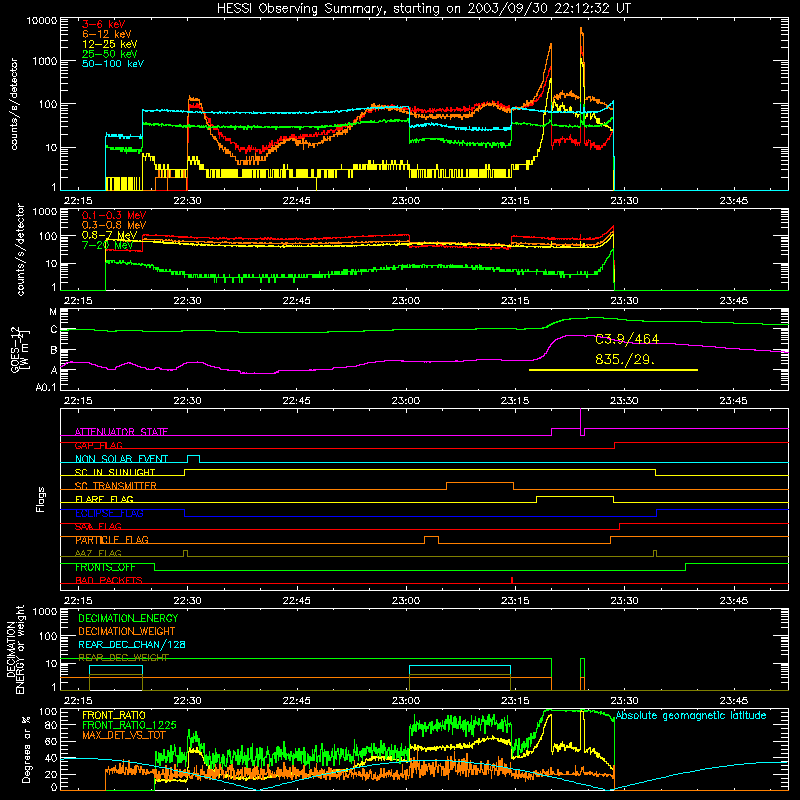Select the FLARE_FLAG label
This screenshot has width=800, height=800.
point(104,499)
